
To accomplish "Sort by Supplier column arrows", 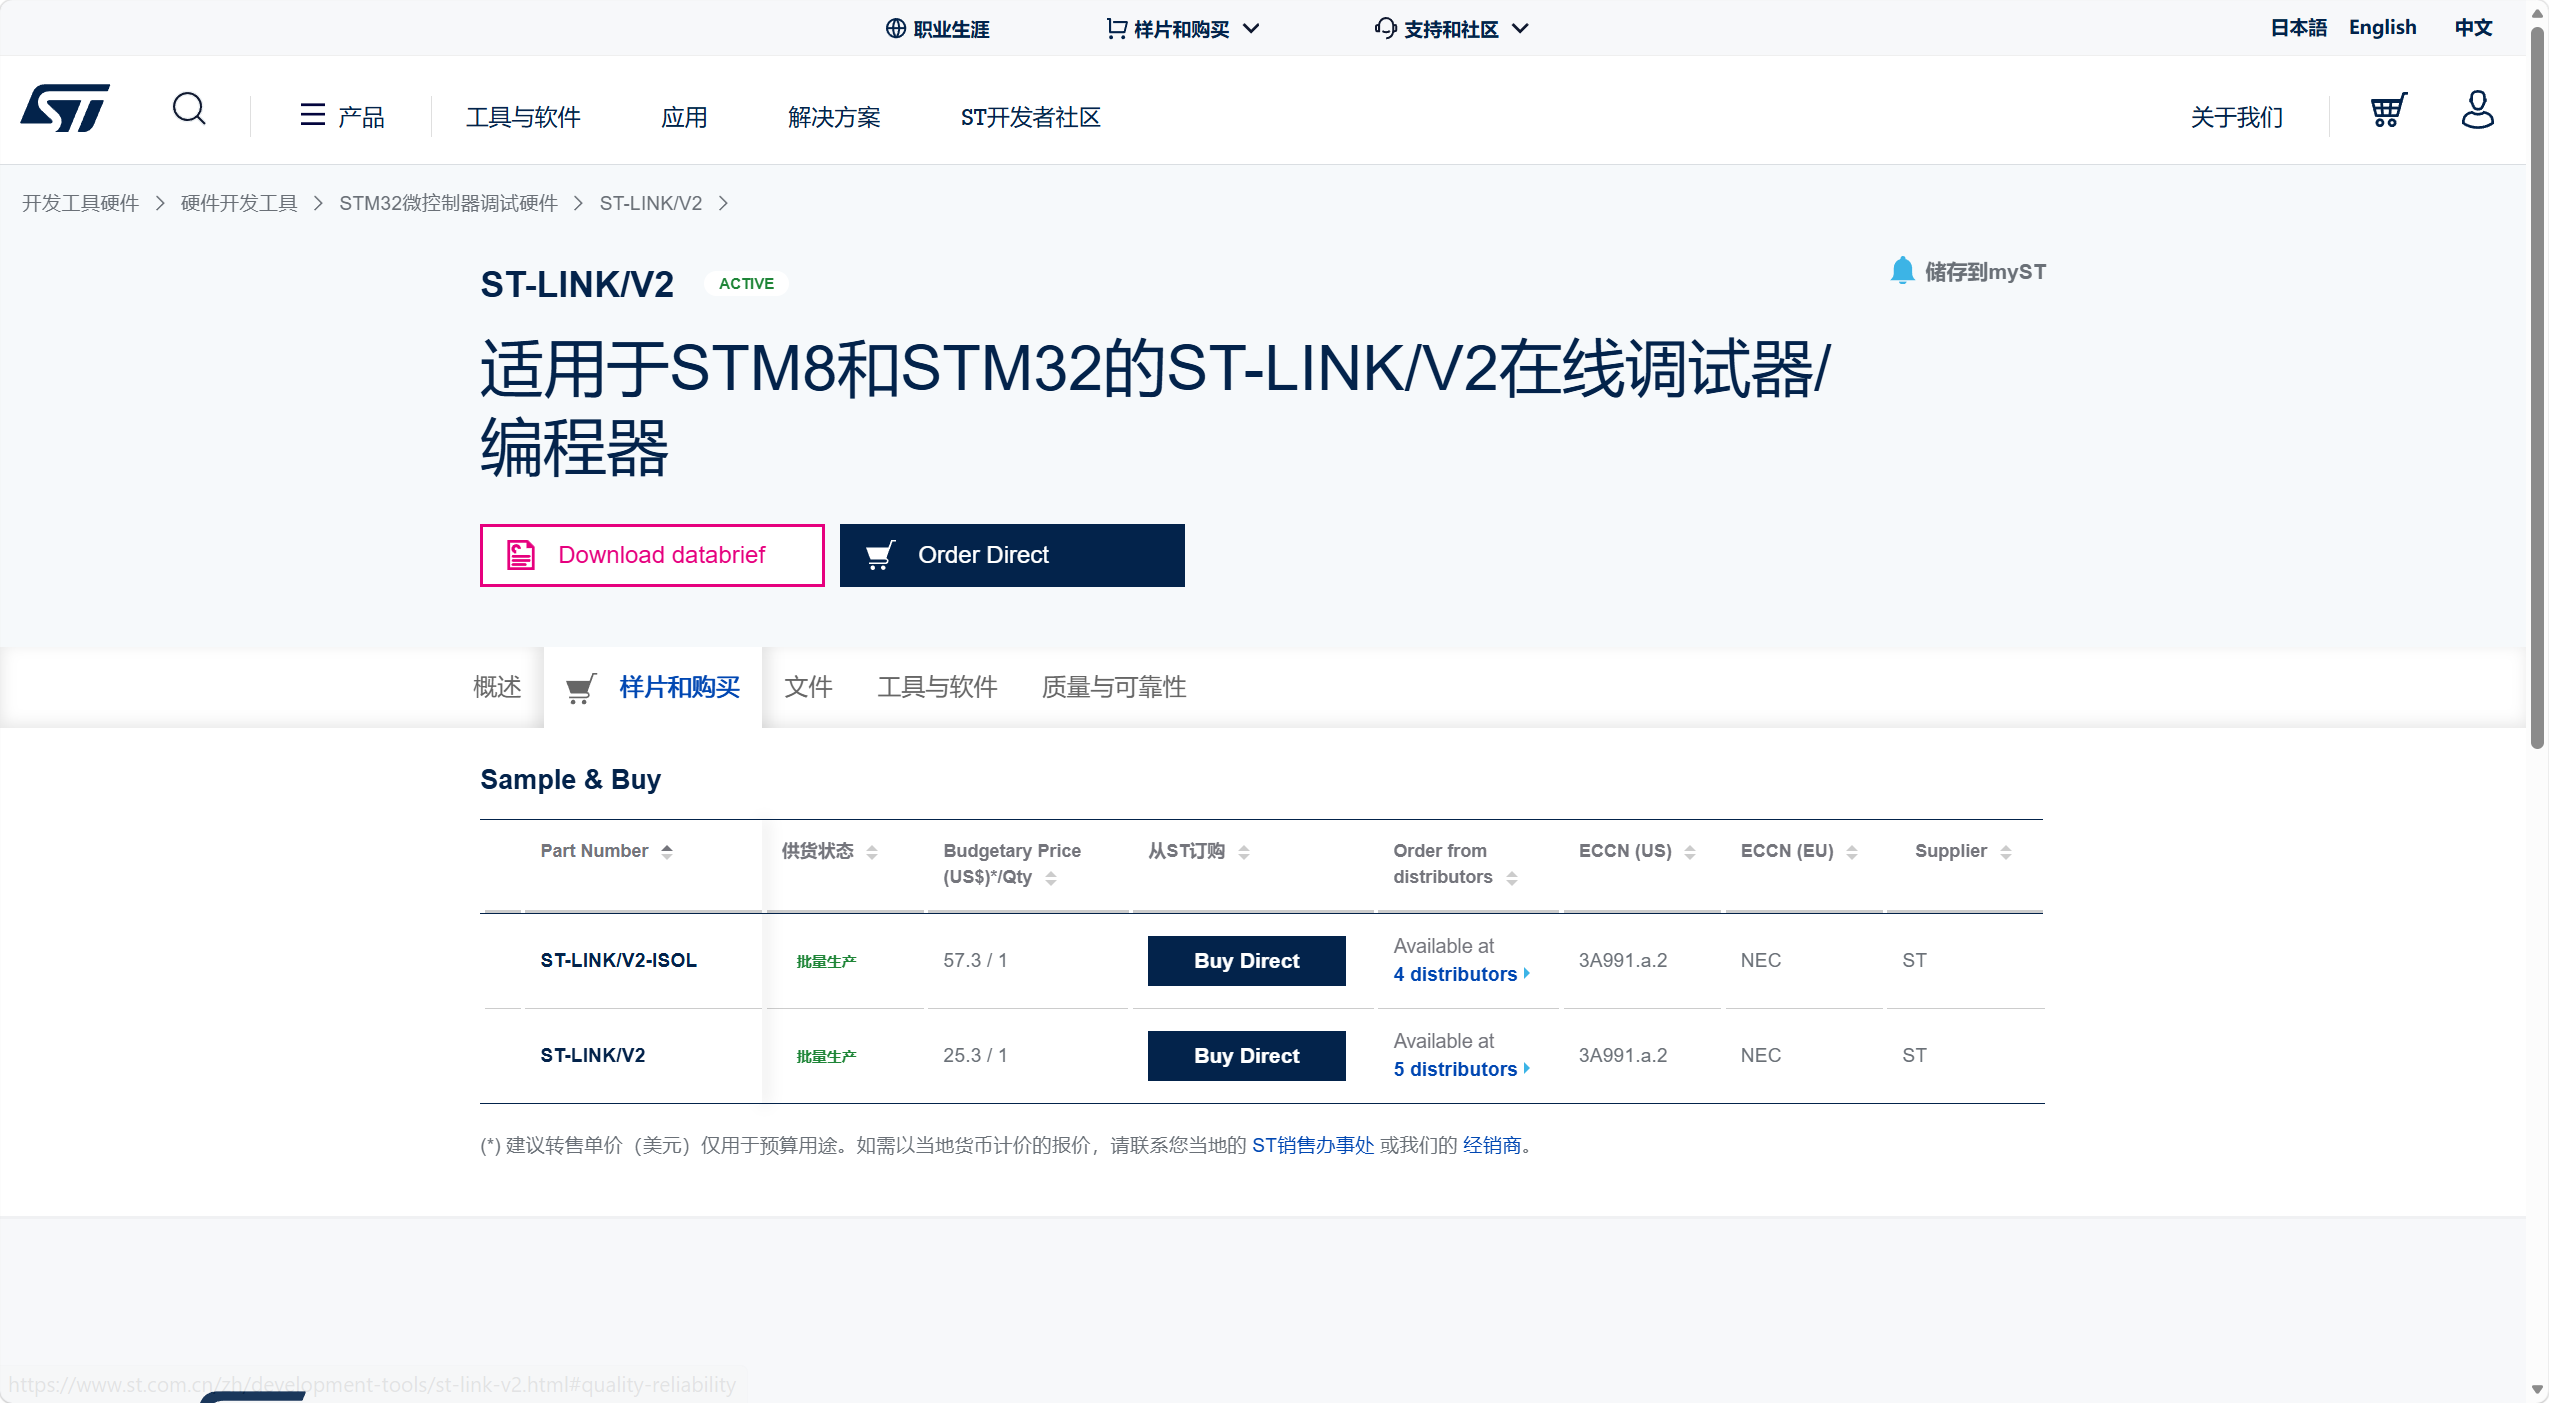I will pos(2006,852).
